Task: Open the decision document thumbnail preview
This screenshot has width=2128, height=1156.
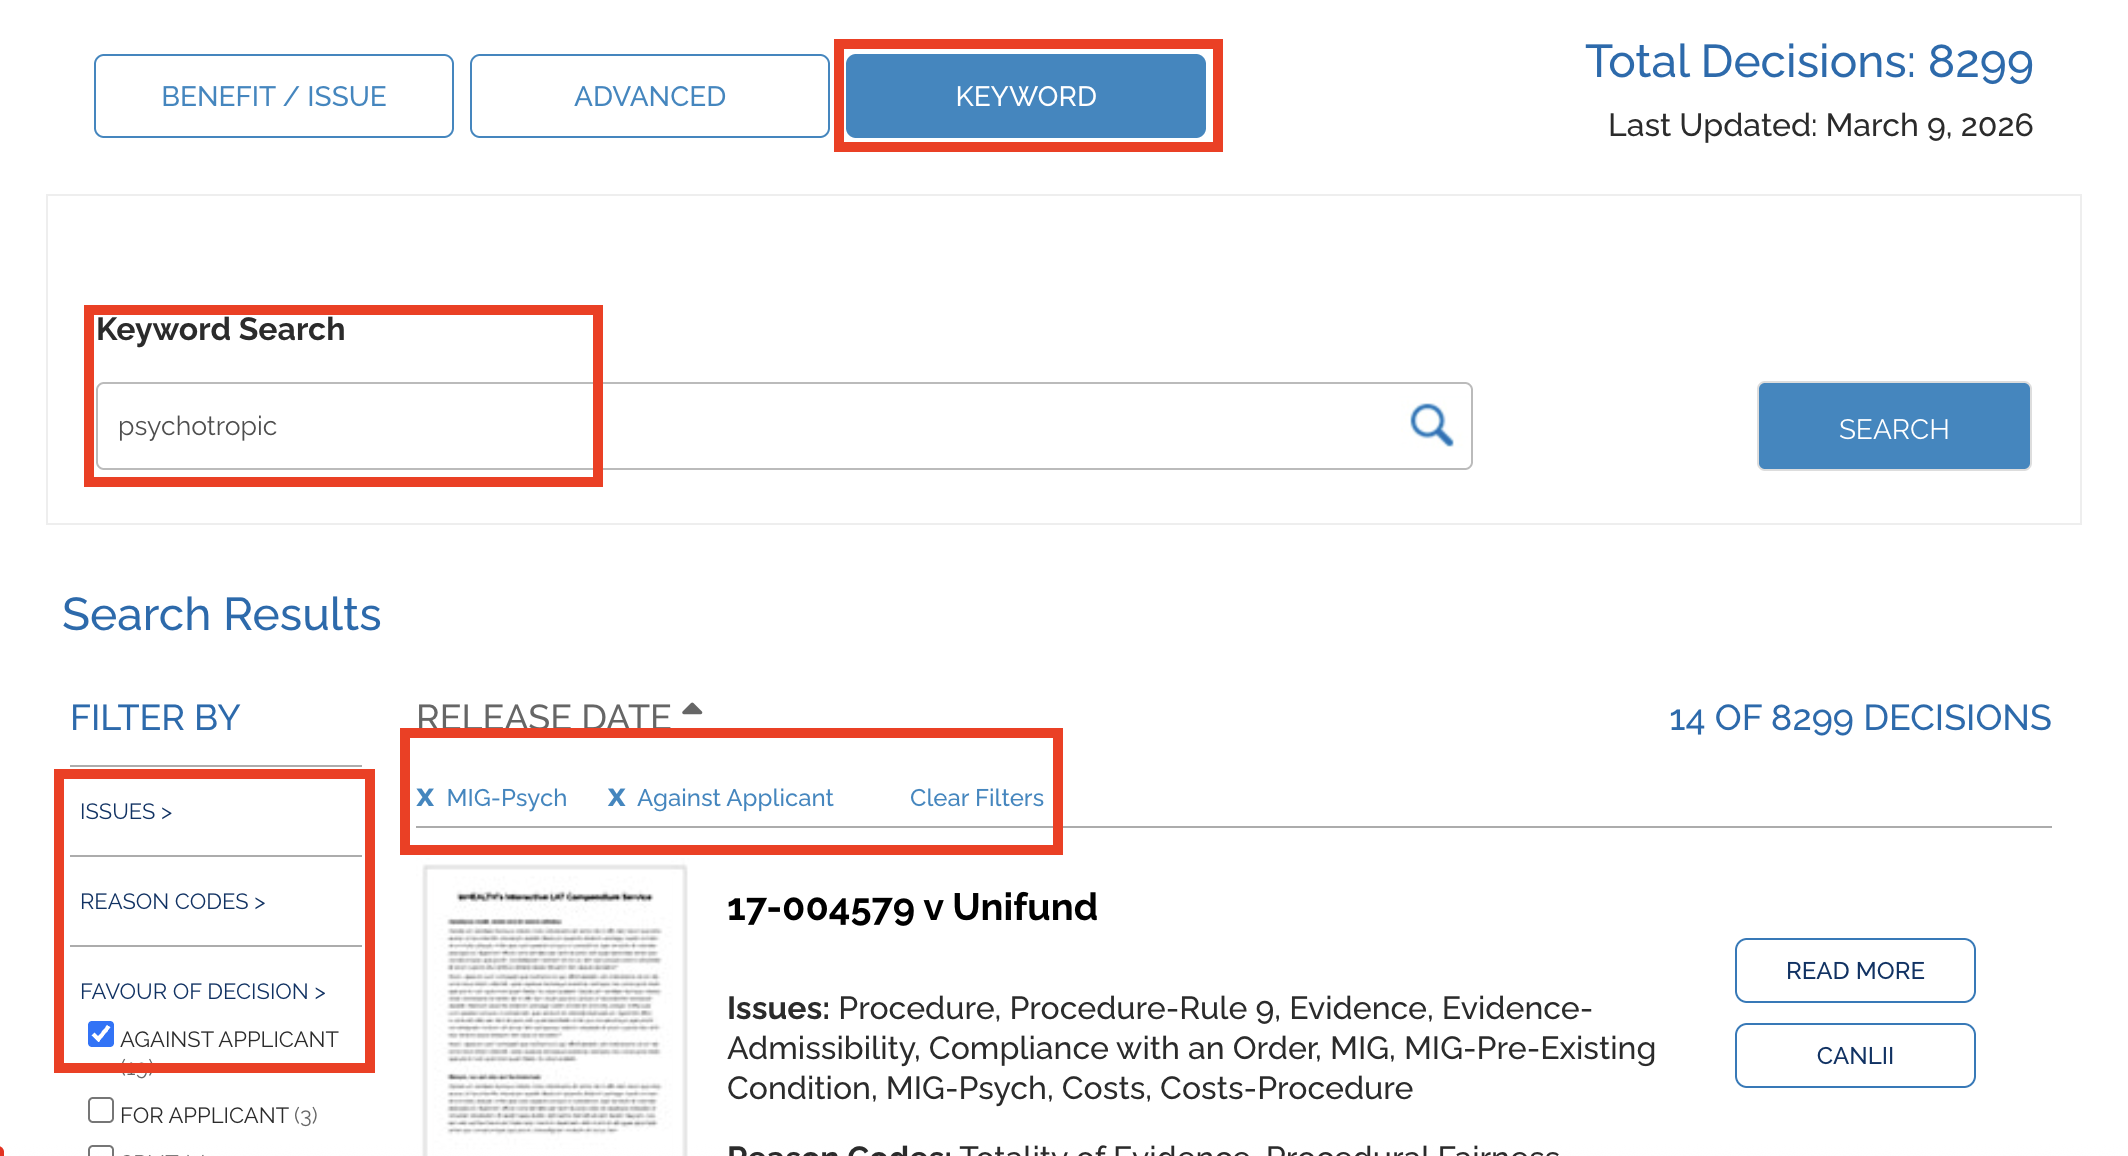Action: point(555,1010)
